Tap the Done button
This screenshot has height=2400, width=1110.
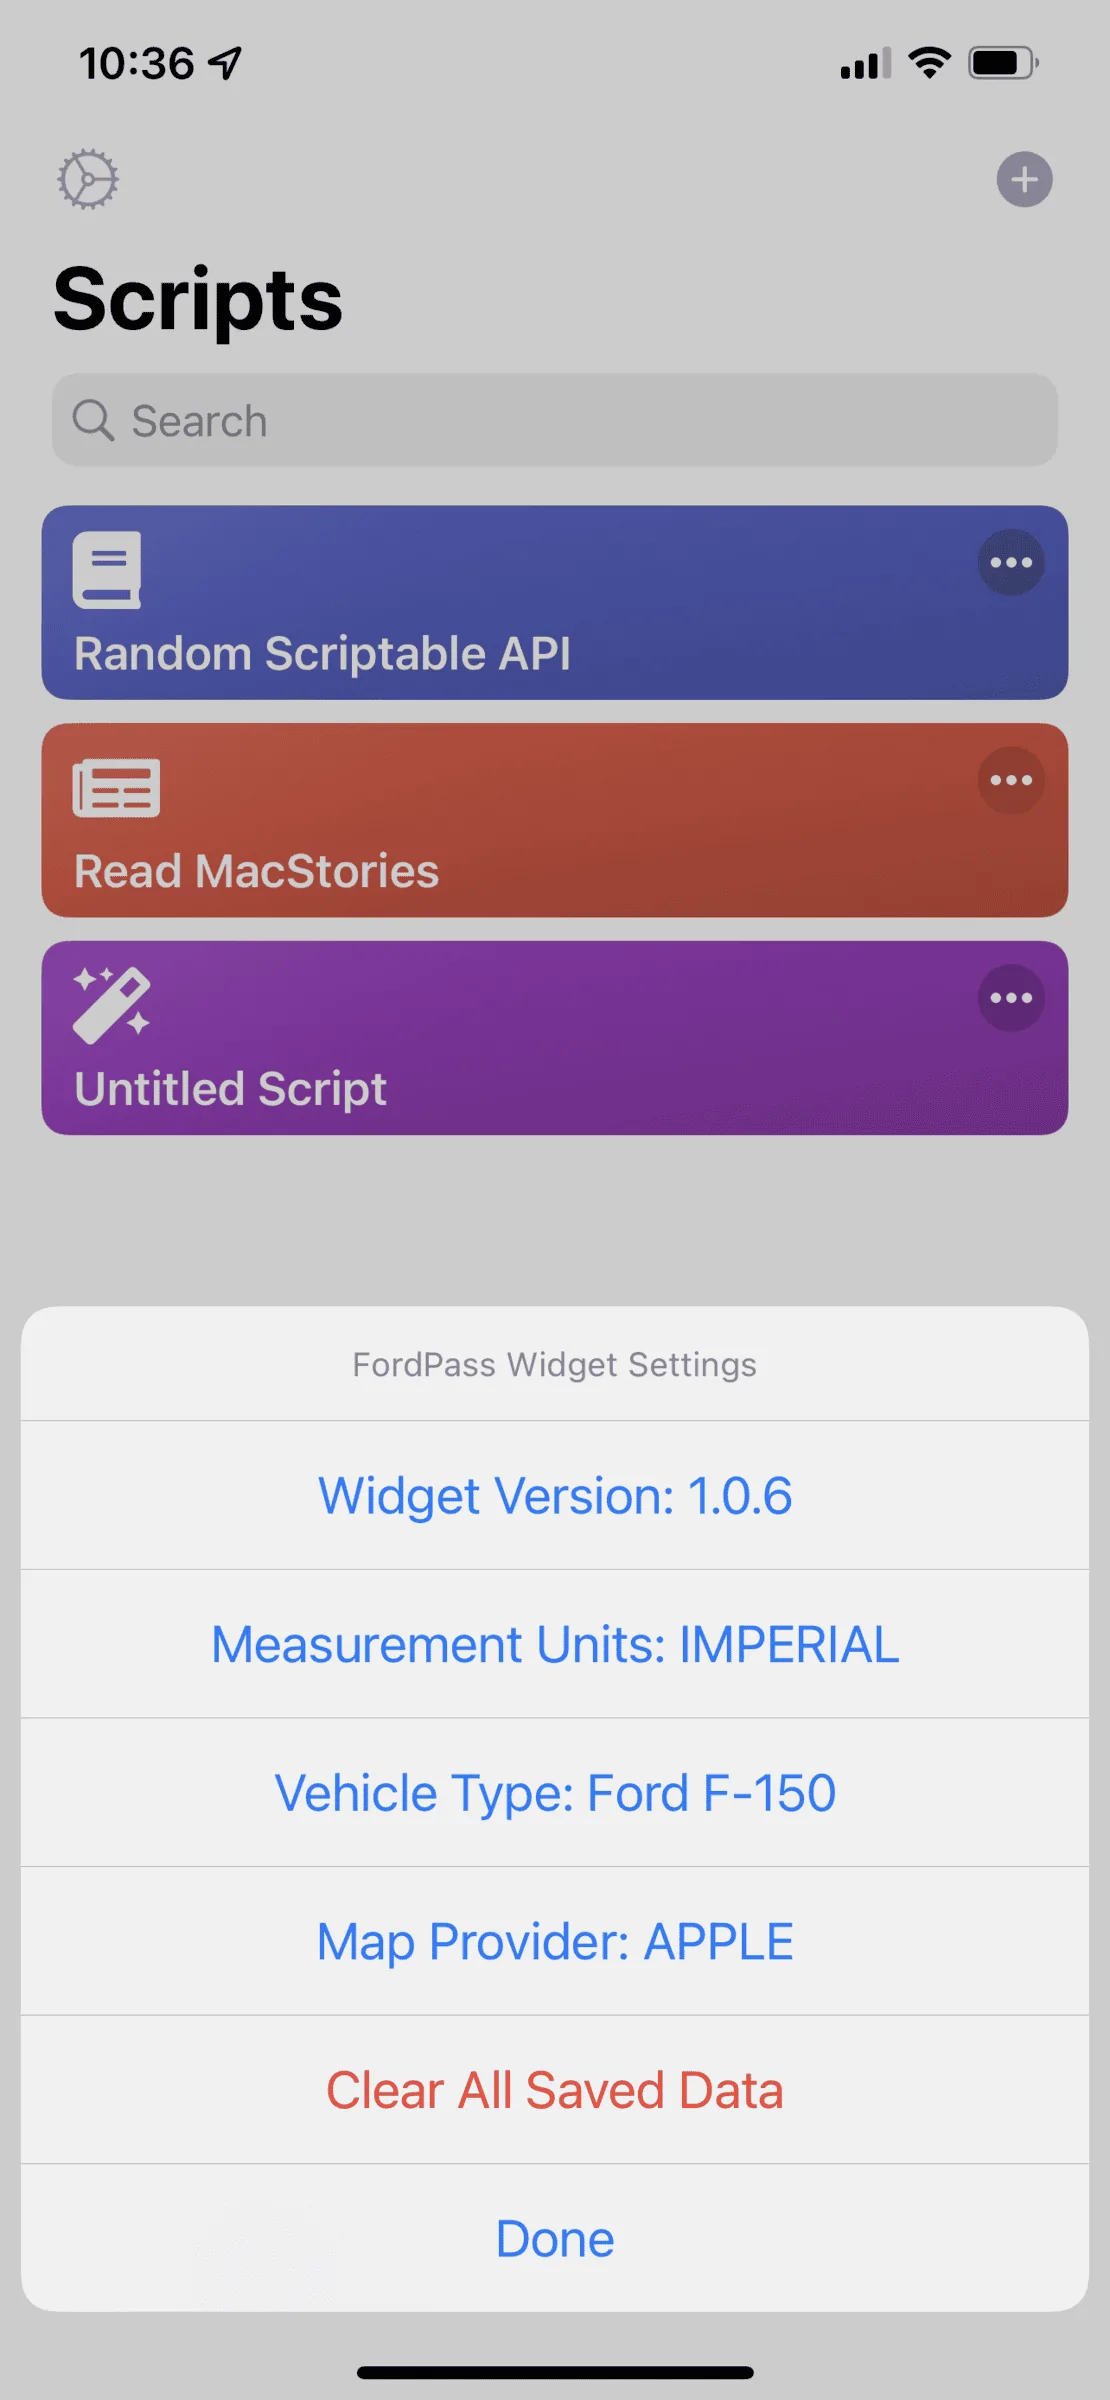point(554,2238)
